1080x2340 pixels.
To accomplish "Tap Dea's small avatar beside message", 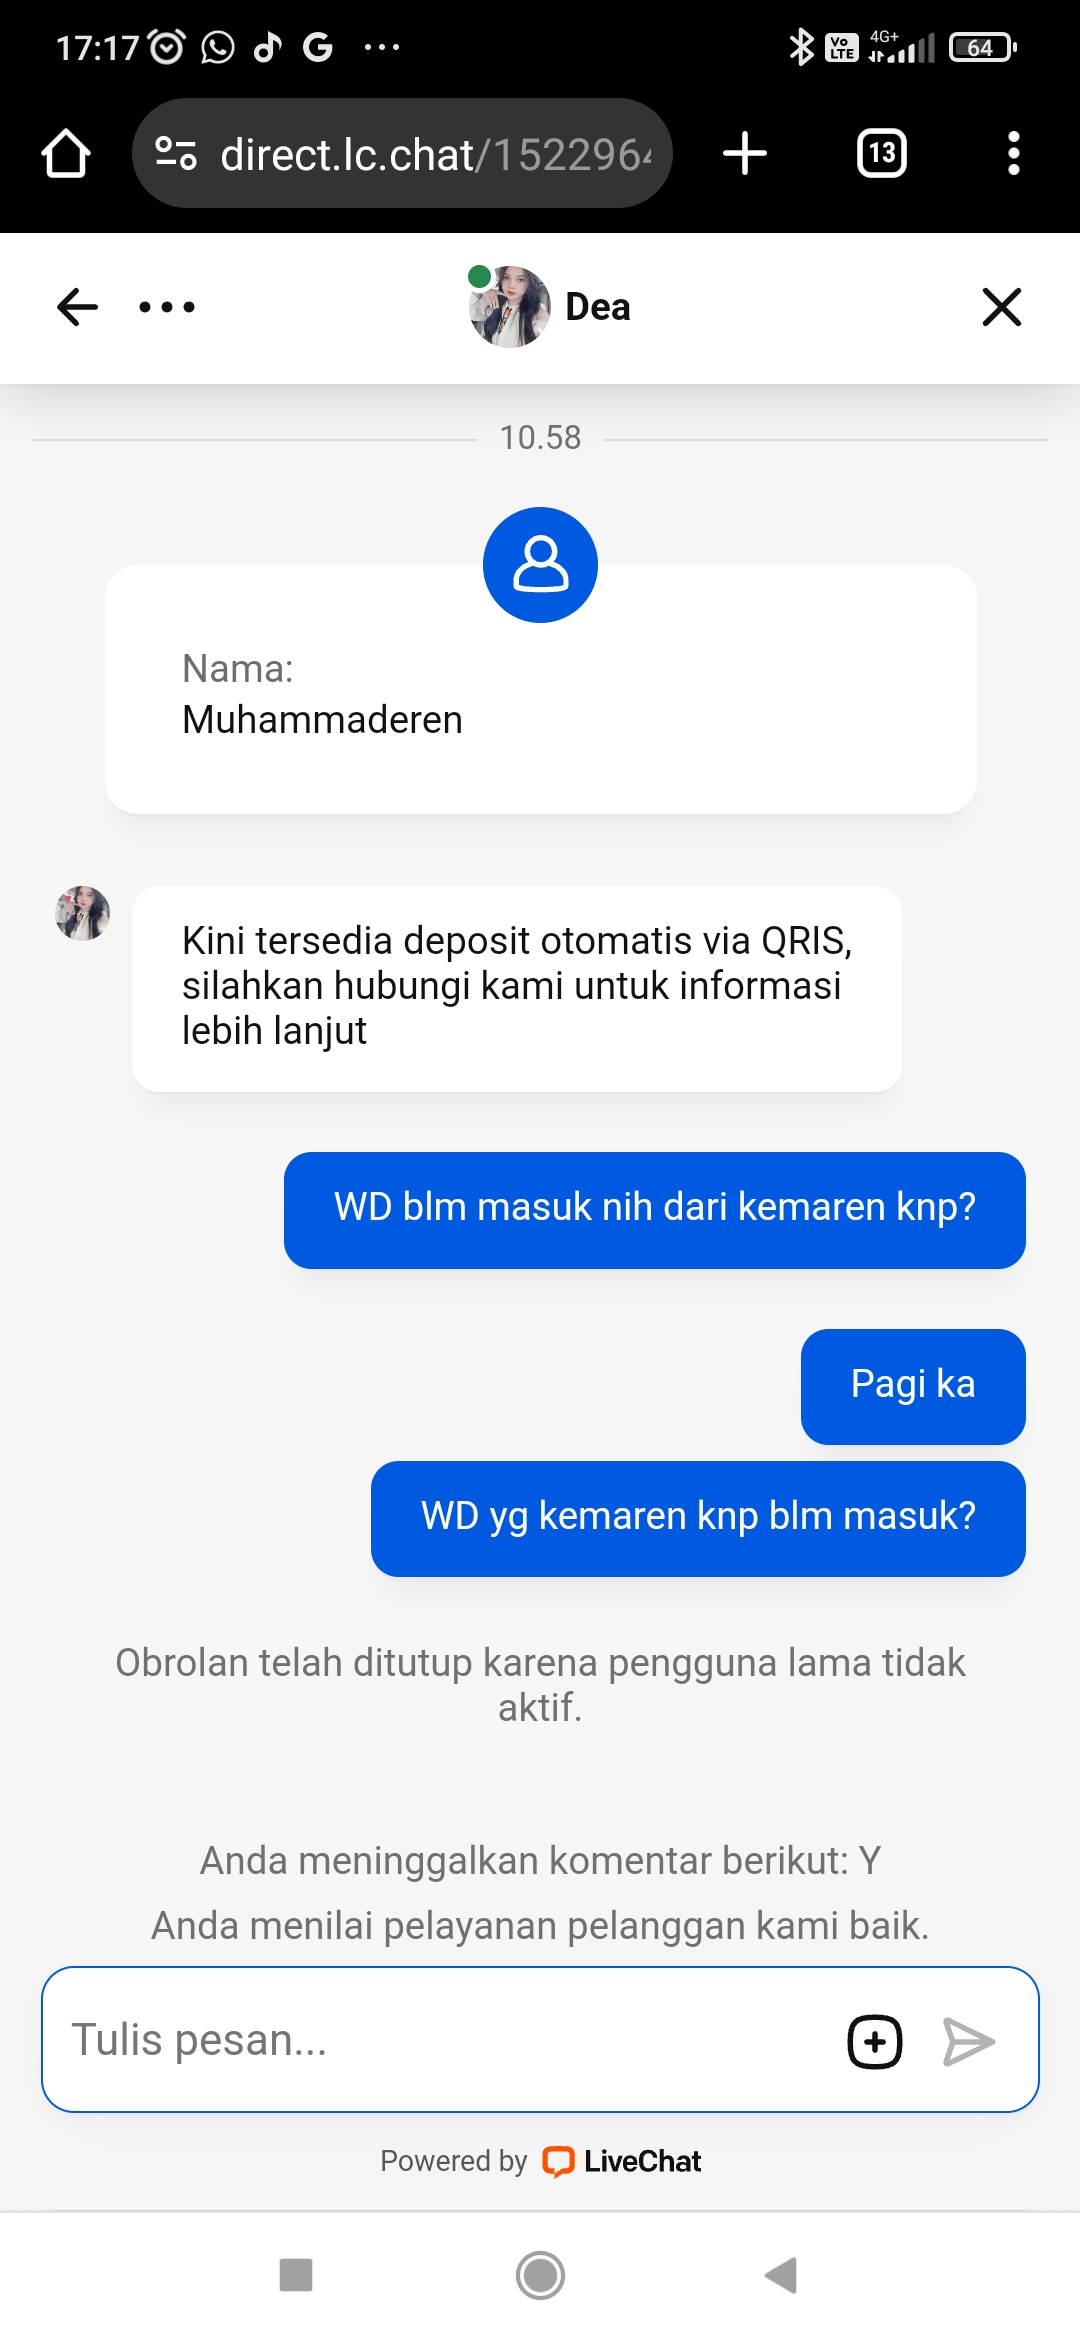I will (x=82, y=913).
